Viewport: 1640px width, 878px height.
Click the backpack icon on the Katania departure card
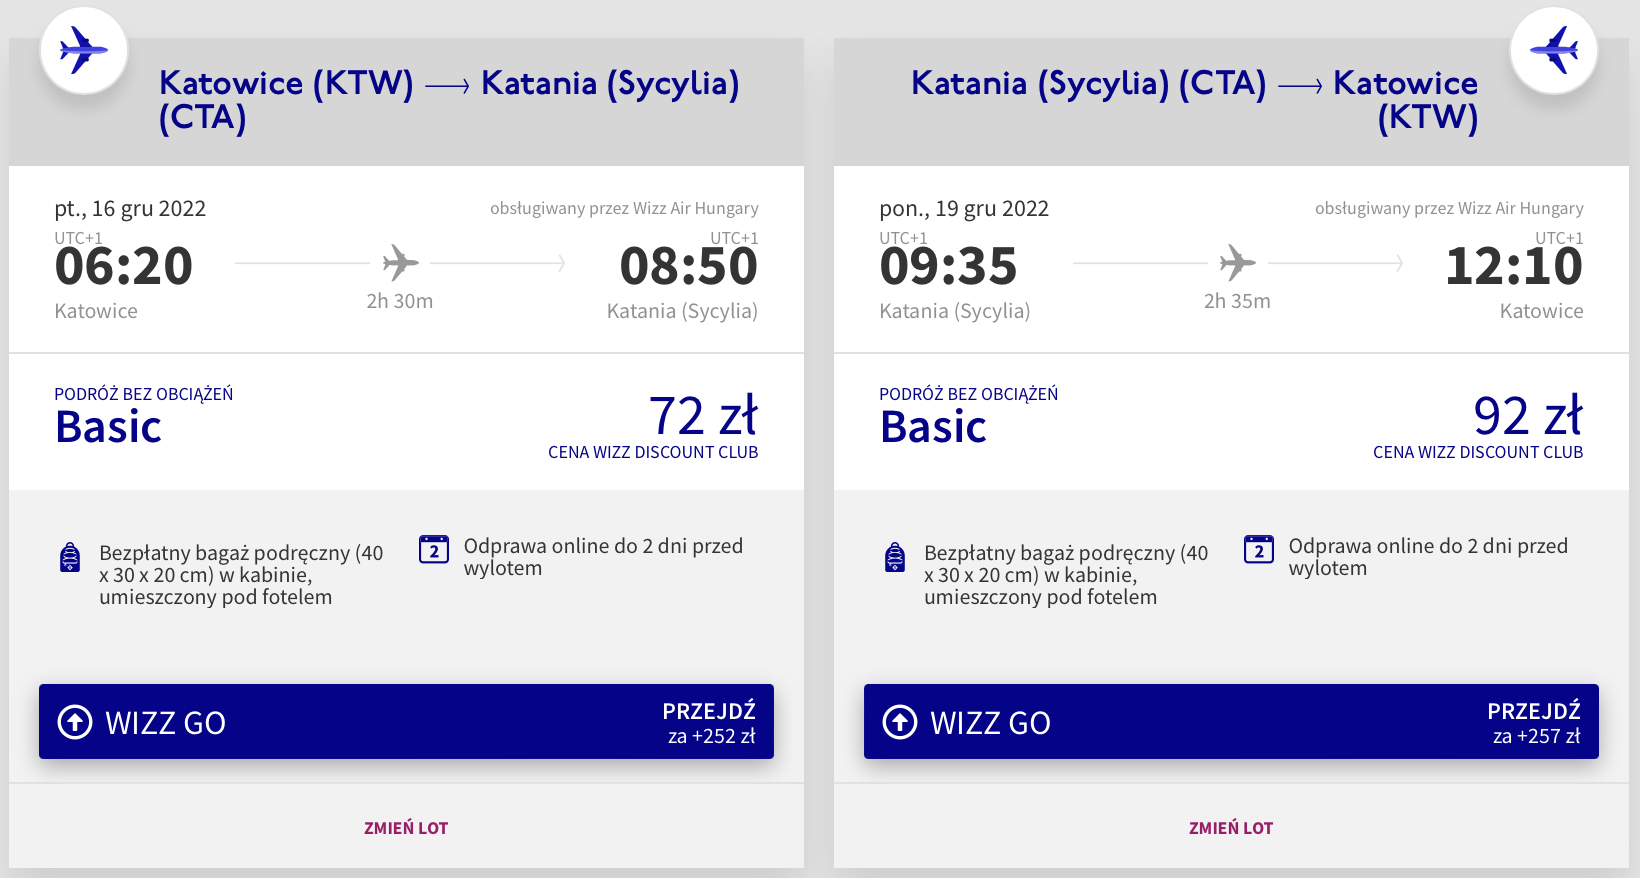click(895, 557)
